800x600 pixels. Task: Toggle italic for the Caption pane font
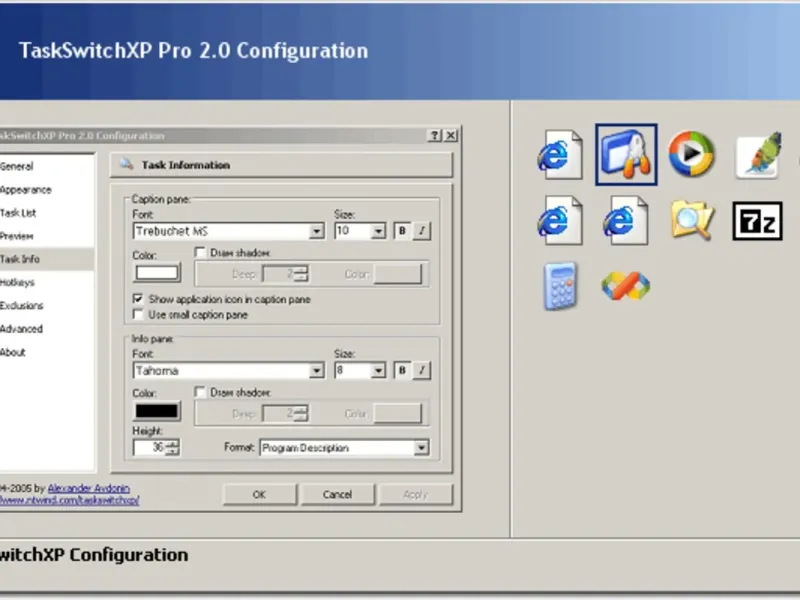click(x=421, y=231)
